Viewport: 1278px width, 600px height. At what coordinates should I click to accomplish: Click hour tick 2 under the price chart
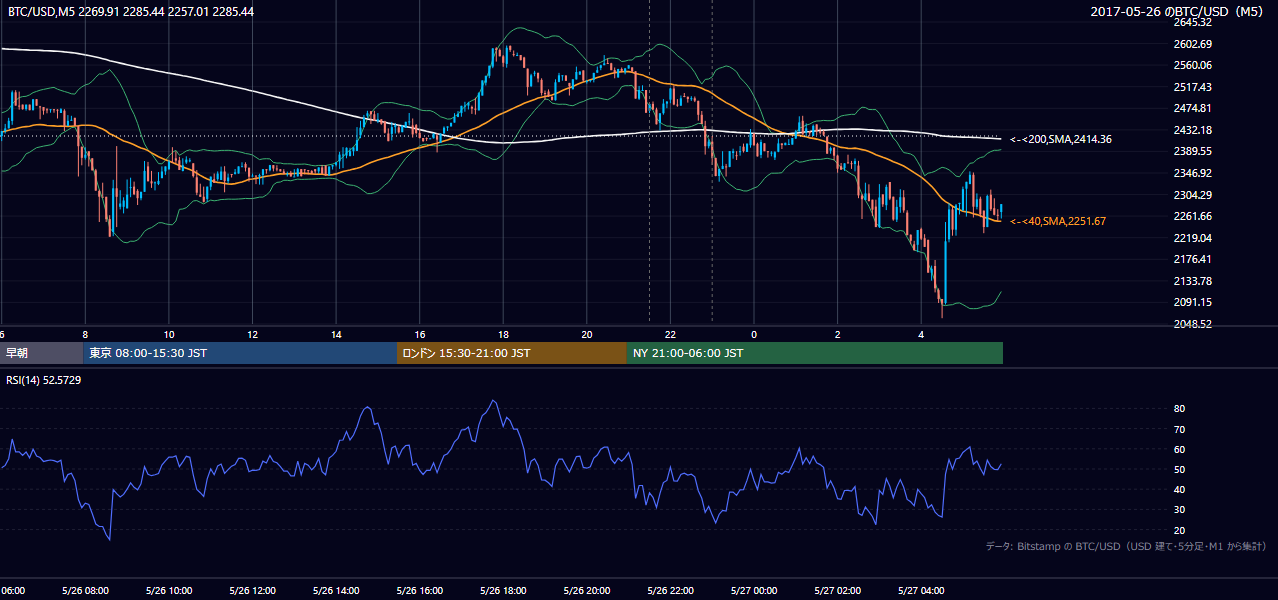click(x=838, y=334)
